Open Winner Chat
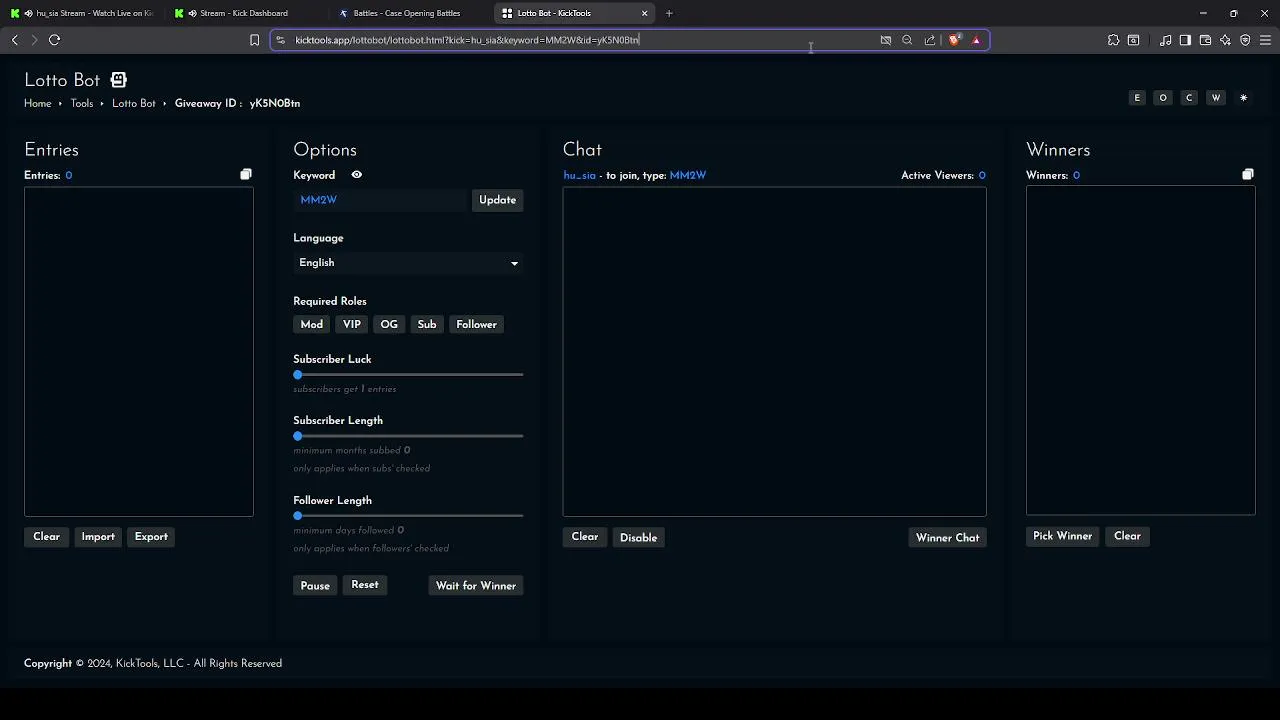This screenshot has height=720, width=1280. (948, 538)
